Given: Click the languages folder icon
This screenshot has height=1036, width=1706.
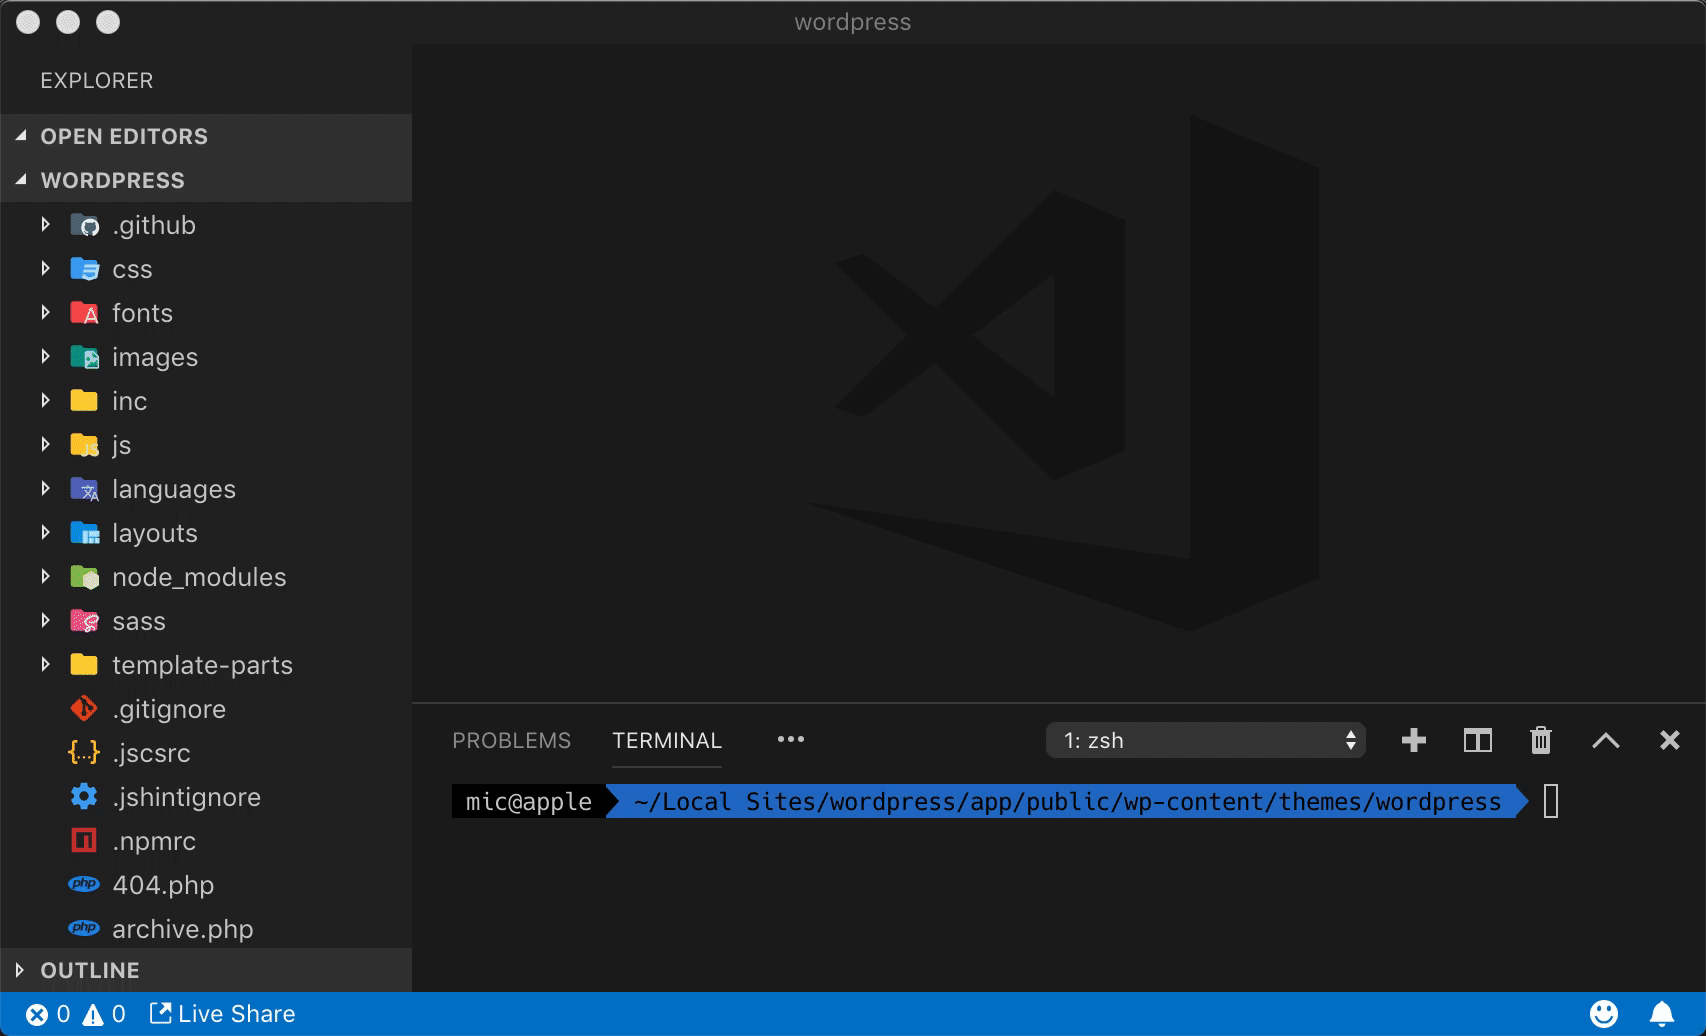Looking at the screenshot, I should tap(85, 489).
